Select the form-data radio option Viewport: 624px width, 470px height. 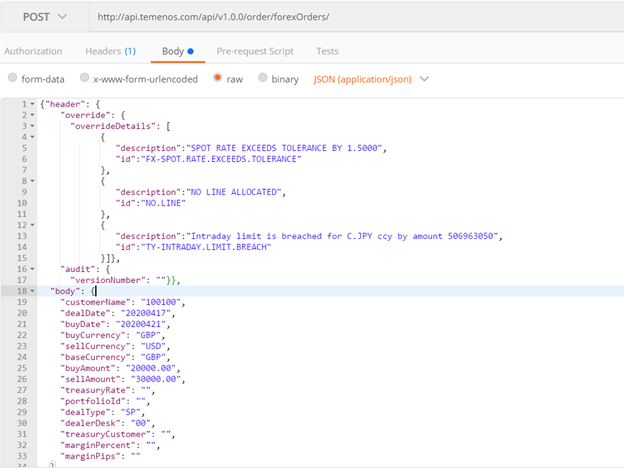coord(13,78)
